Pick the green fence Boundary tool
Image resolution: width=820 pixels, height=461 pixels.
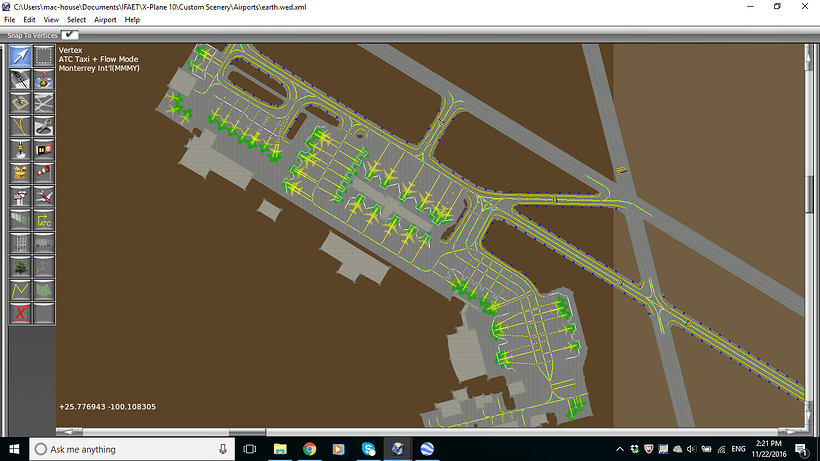click(x=20, y=220)
